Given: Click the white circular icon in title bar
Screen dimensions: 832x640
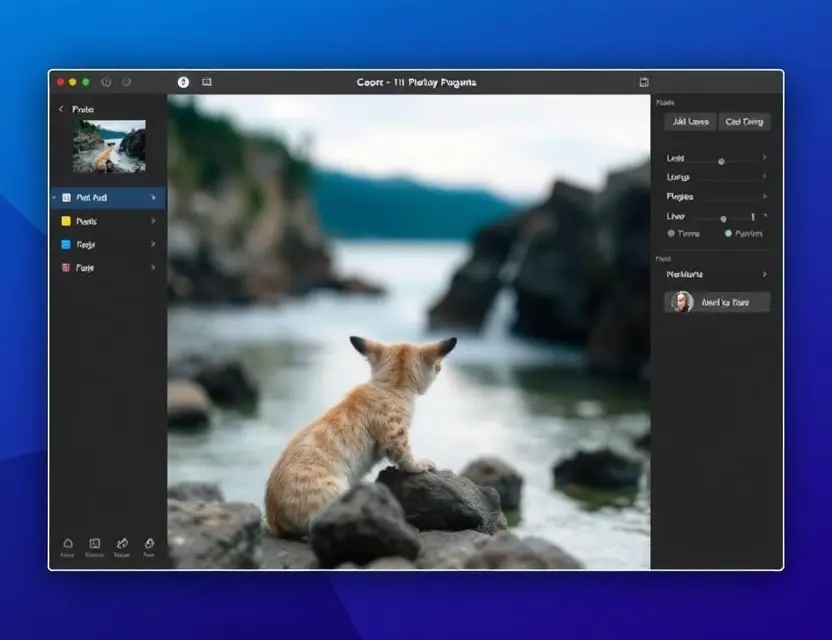Looking at the screenshot, I should [x=183, y=82].
